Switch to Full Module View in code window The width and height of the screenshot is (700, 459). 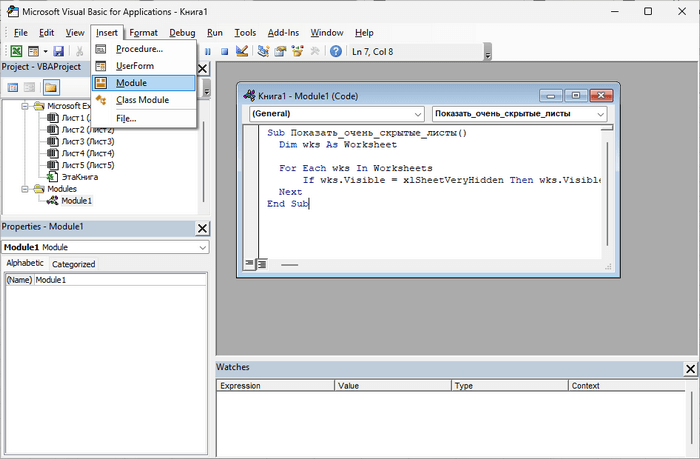click(x=260, y=265)
